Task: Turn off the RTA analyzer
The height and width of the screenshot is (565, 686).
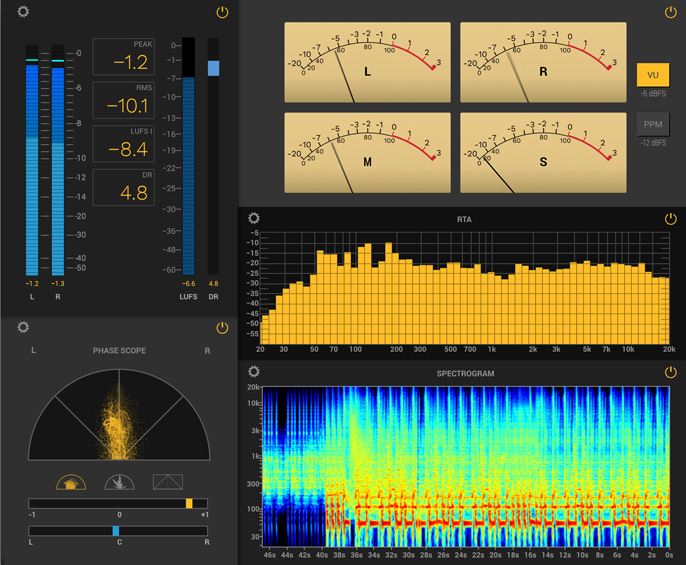Action: (x=670, y=219)
